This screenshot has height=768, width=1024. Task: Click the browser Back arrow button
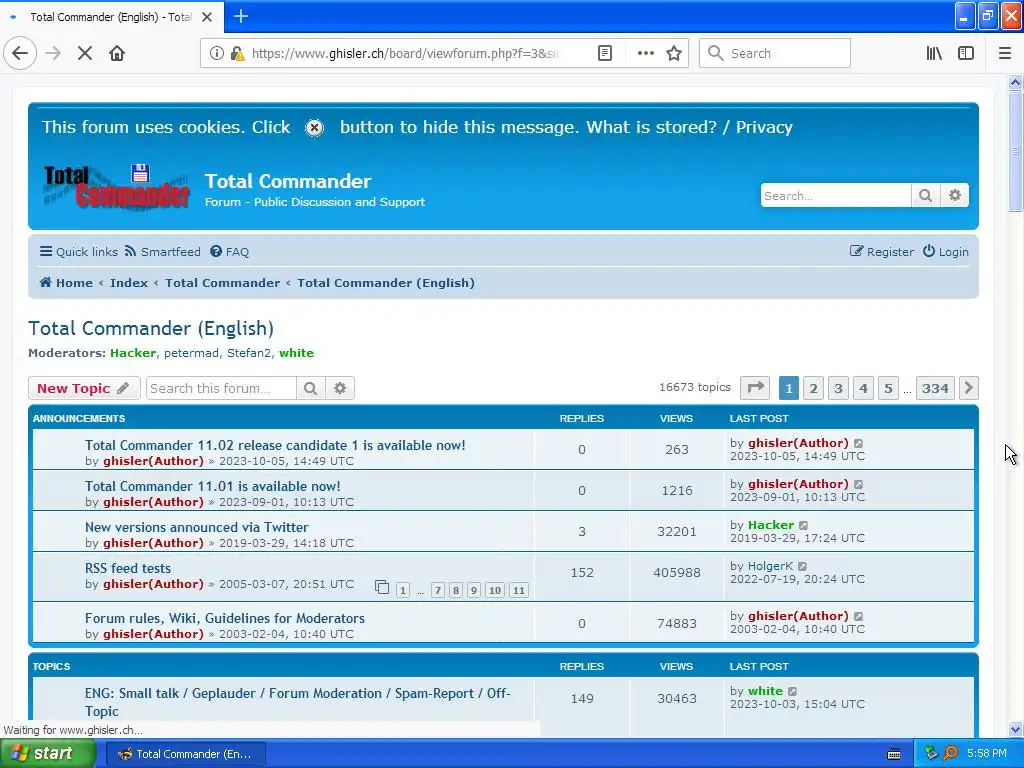point(20,54)
